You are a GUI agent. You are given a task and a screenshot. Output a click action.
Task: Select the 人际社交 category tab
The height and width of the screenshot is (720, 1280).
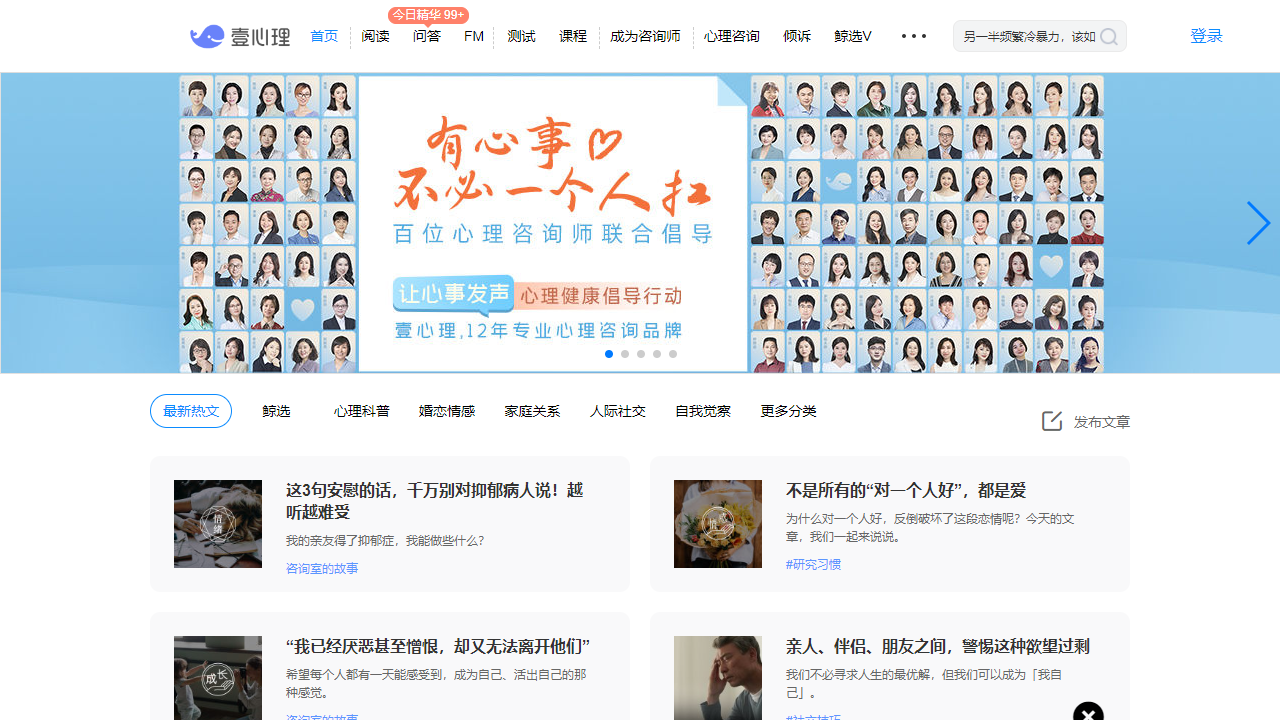(x=617, y=411)
